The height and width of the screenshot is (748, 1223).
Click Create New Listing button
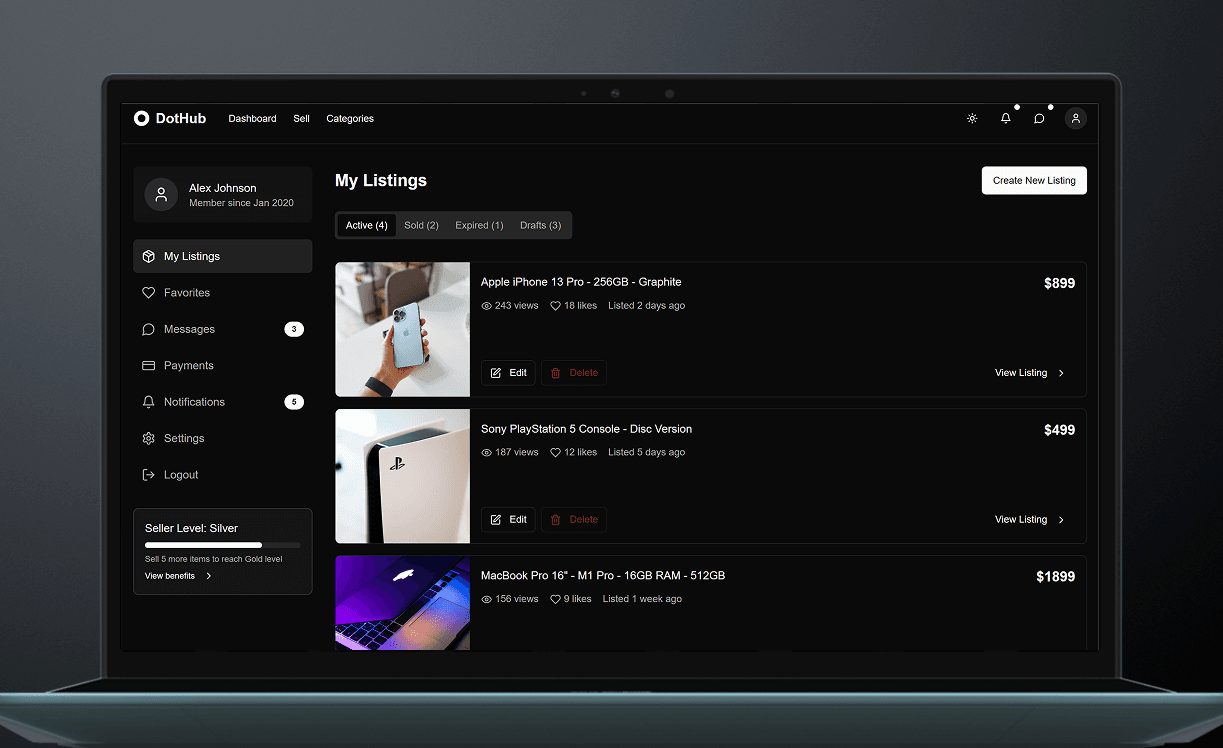(x=1034, y=180)
